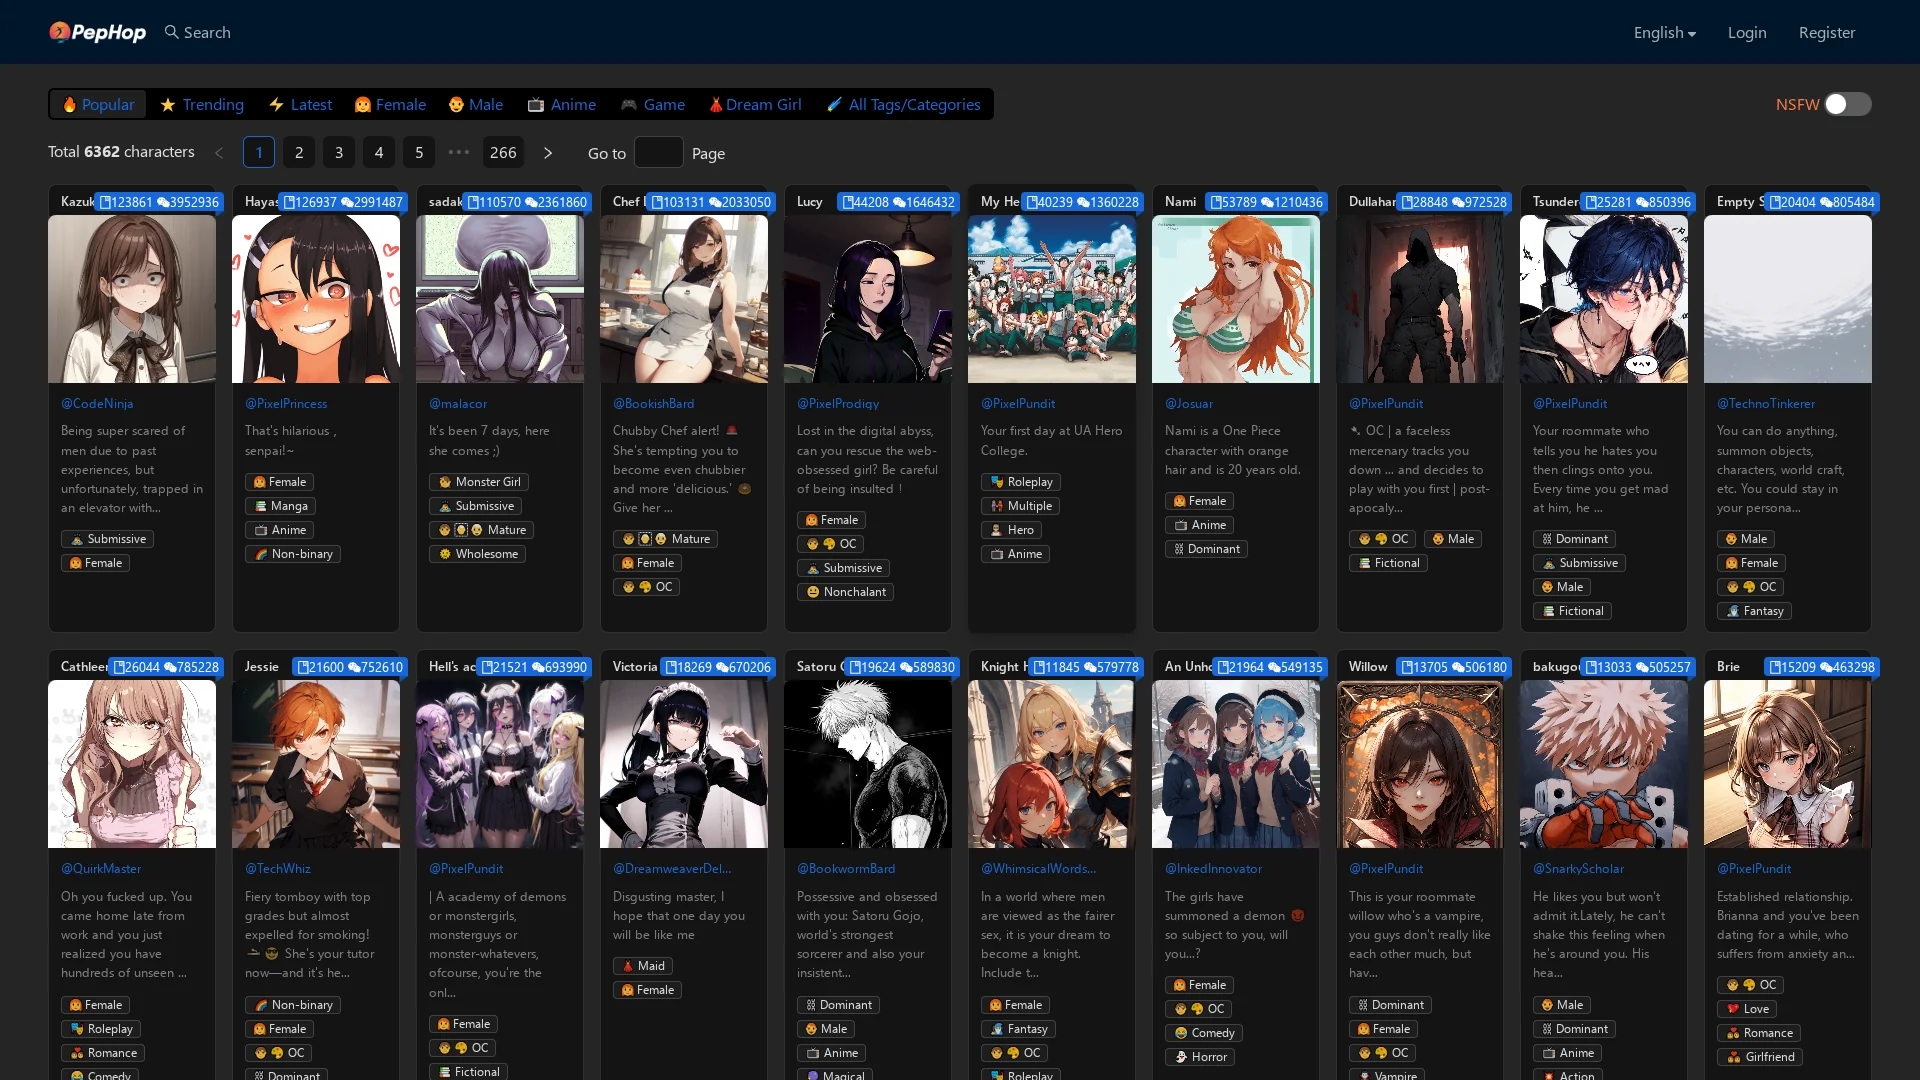Click the pagination ellipsis dots
The image size is (1920, 1080).
(459, 152)
